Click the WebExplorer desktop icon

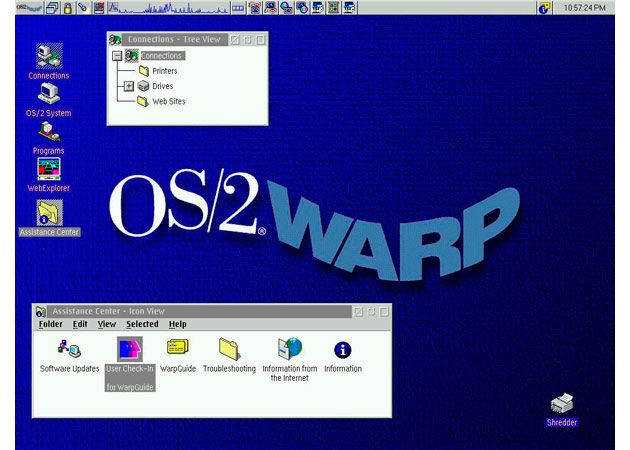48,168
